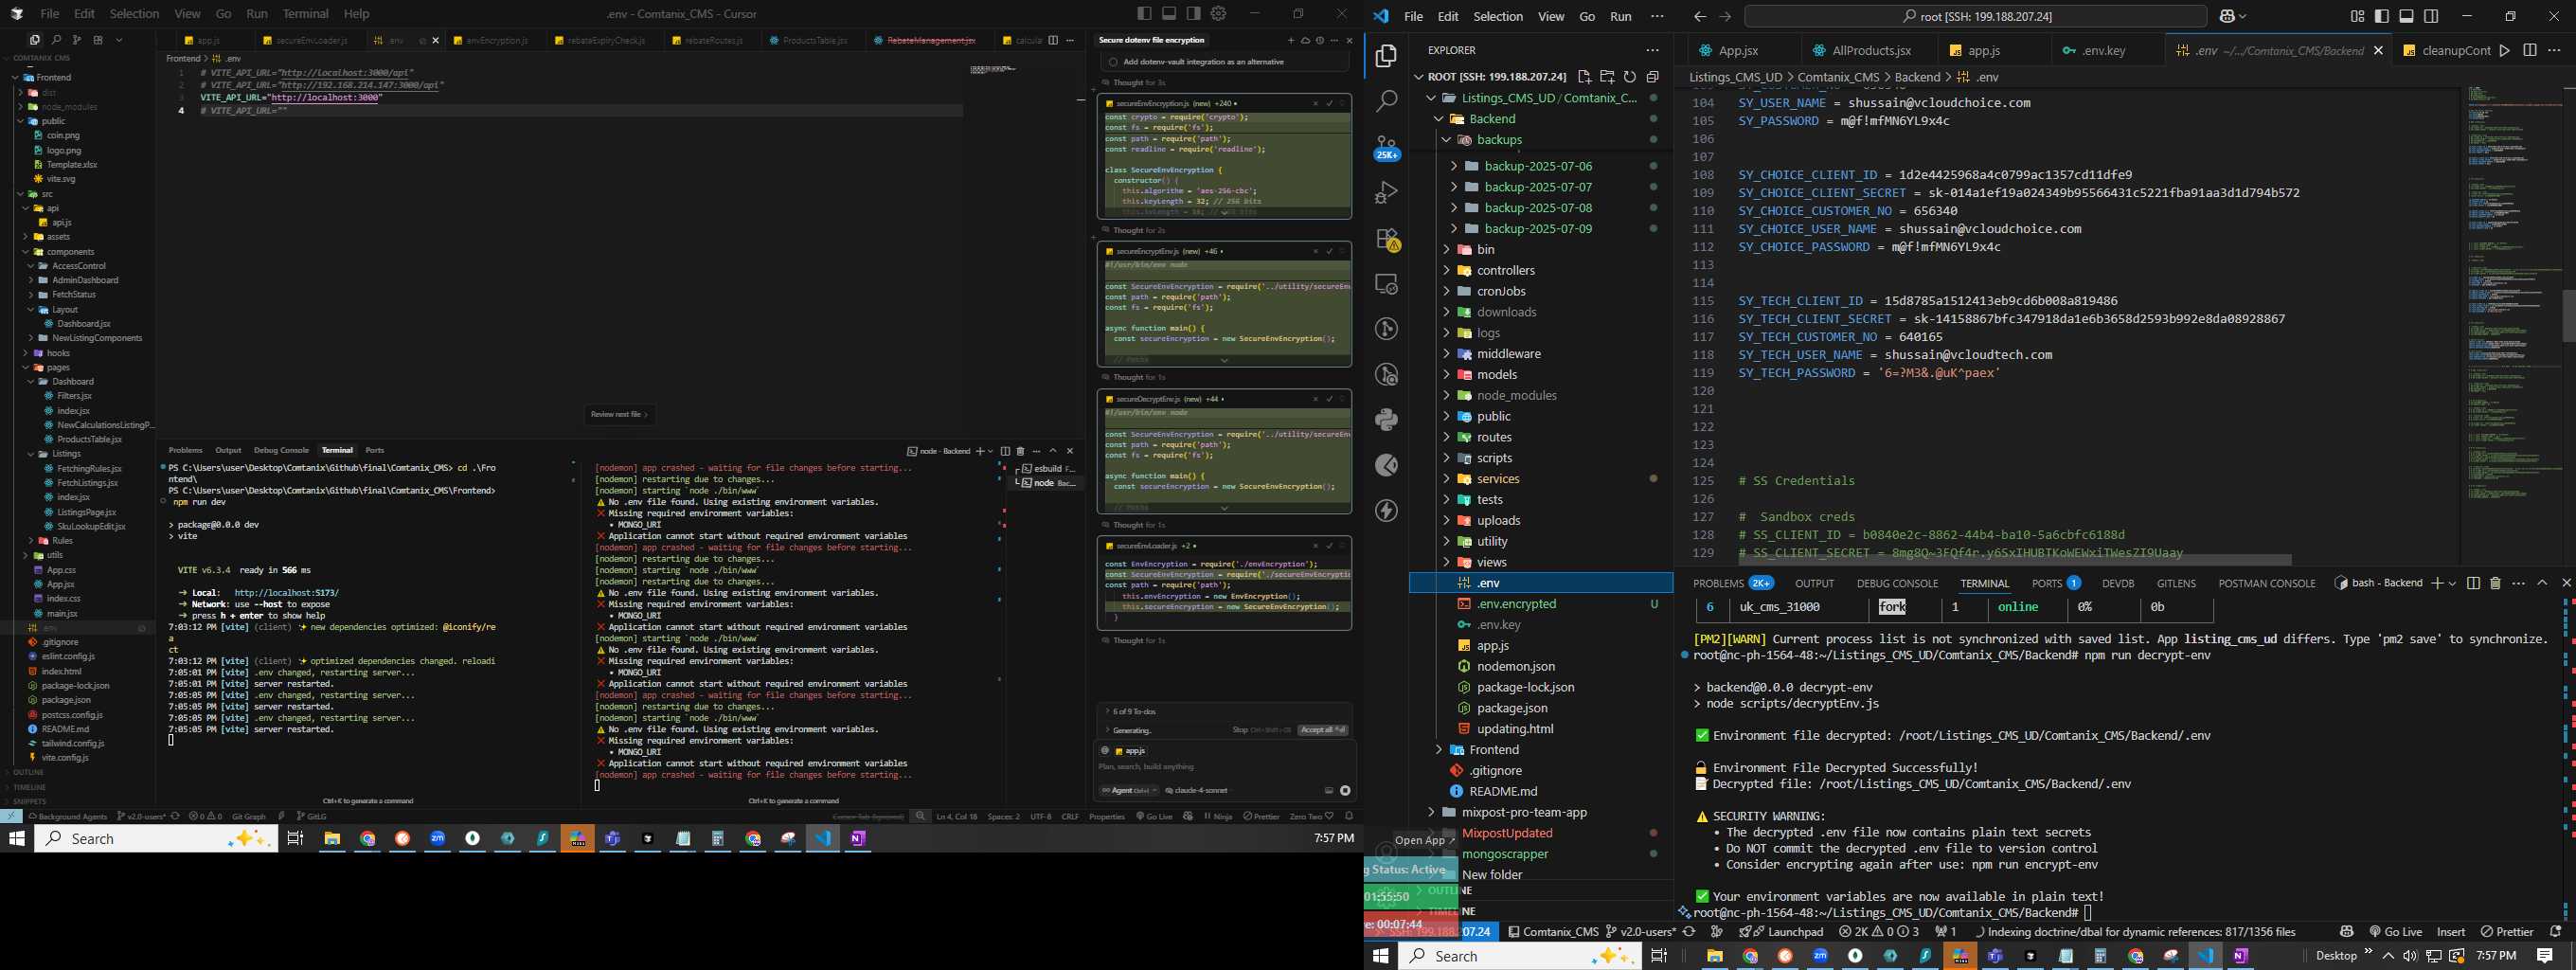Kill the bash terminal with trash icon
Screen dimensions: 2576x970
[2495, 583]
